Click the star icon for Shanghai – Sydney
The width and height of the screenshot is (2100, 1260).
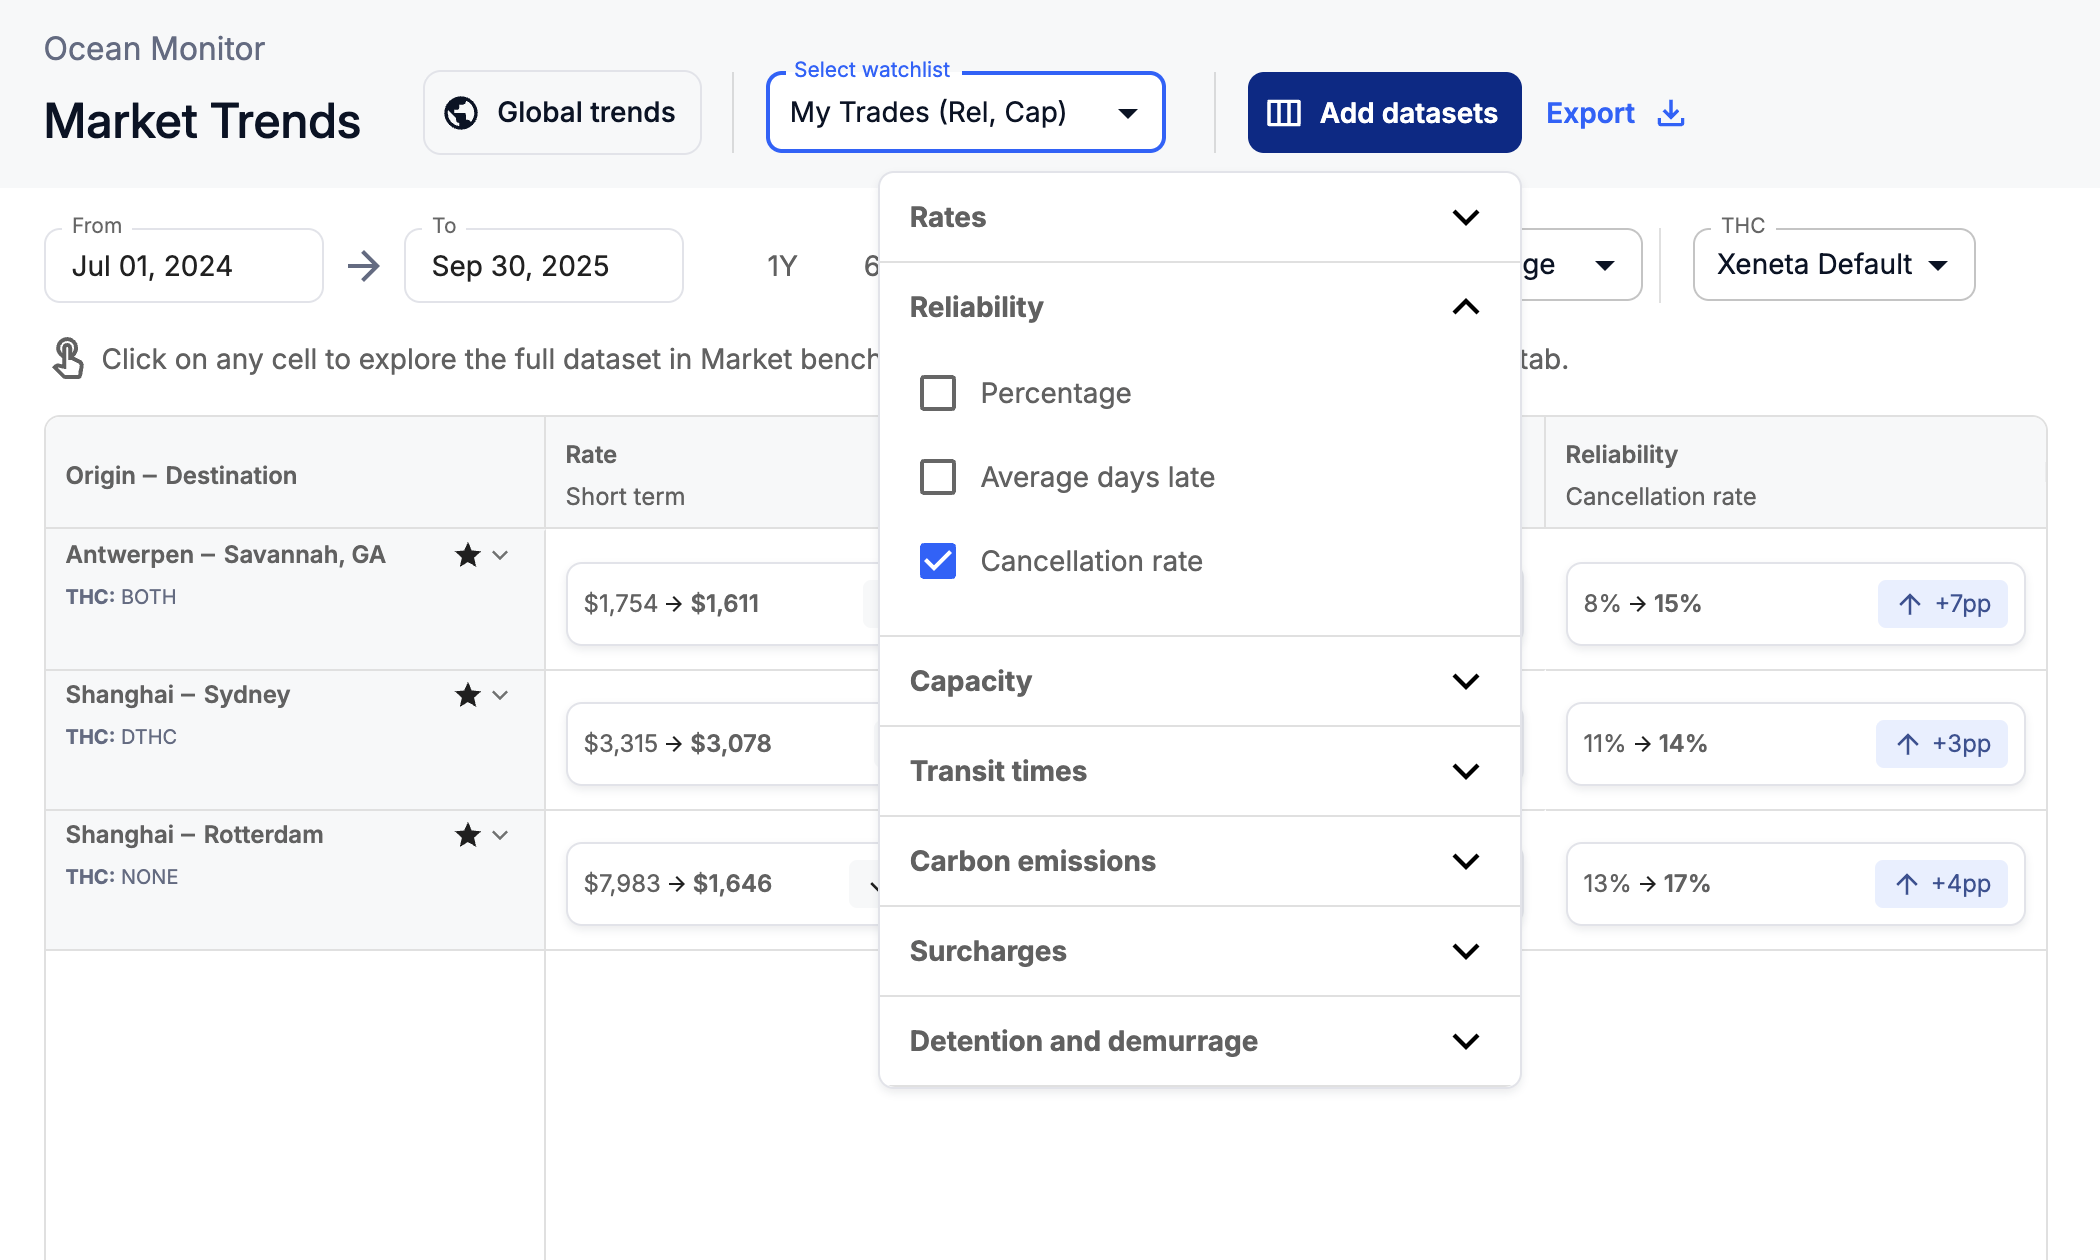pos(467,695)
